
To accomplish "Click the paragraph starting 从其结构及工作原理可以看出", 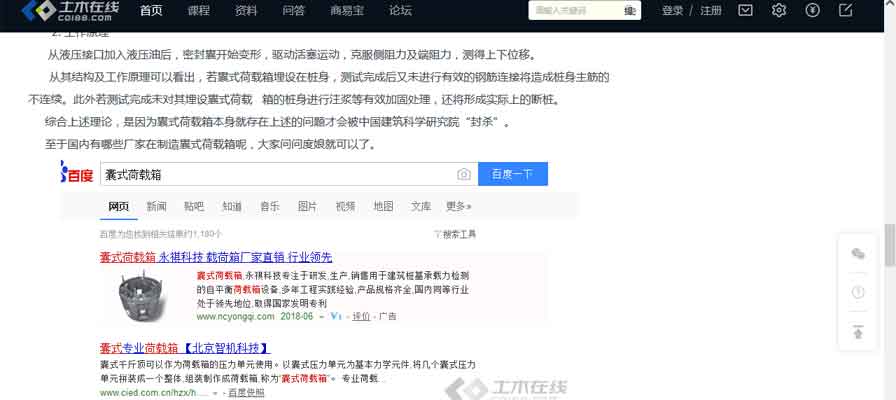I will 318,88.
